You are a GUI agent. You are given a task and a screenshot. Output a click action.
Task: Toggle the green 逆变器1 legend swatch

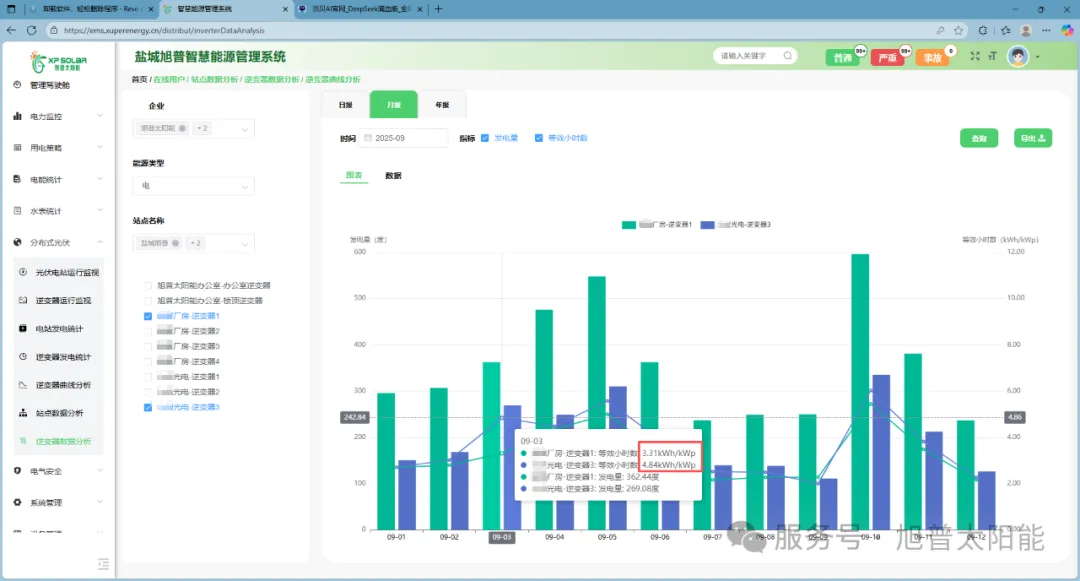click(x=629, y=225)
